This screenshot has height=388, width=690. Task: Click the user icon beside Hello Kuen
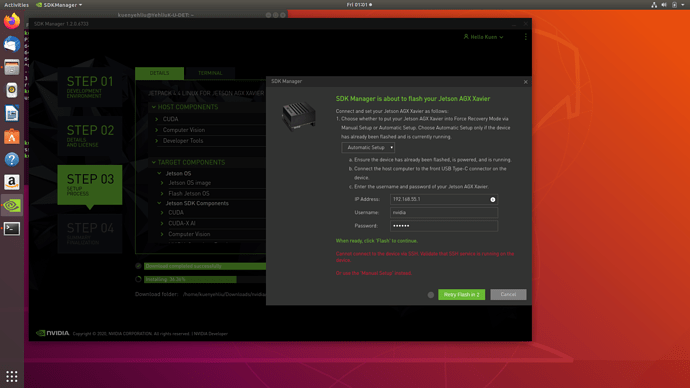coord(466,37)
